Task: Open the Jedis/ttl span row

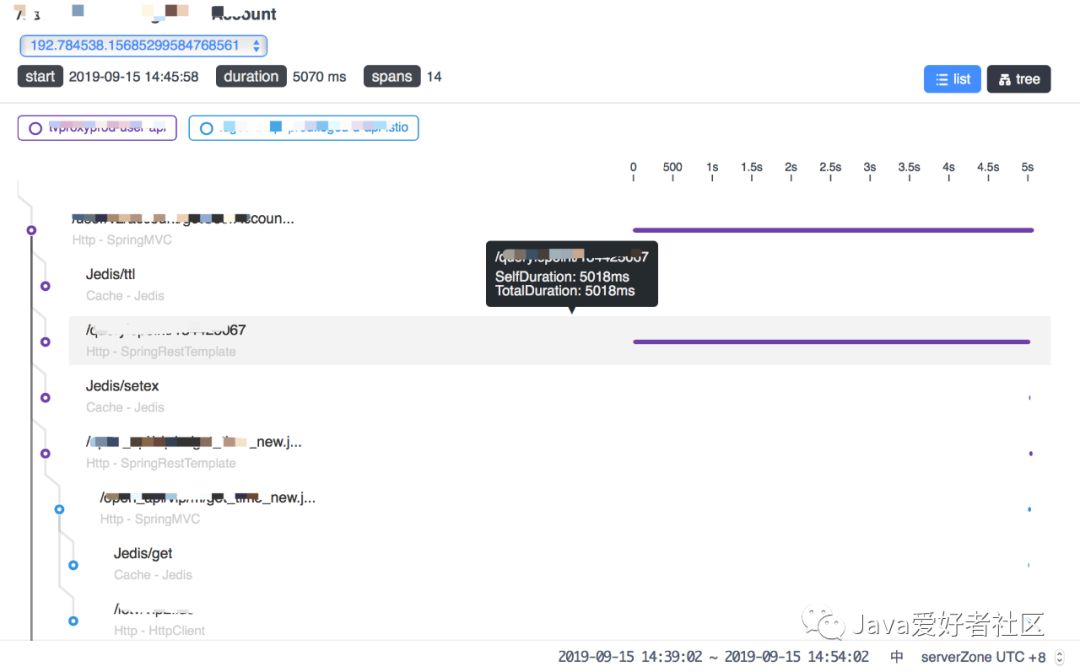Action: tap(559, 285)
